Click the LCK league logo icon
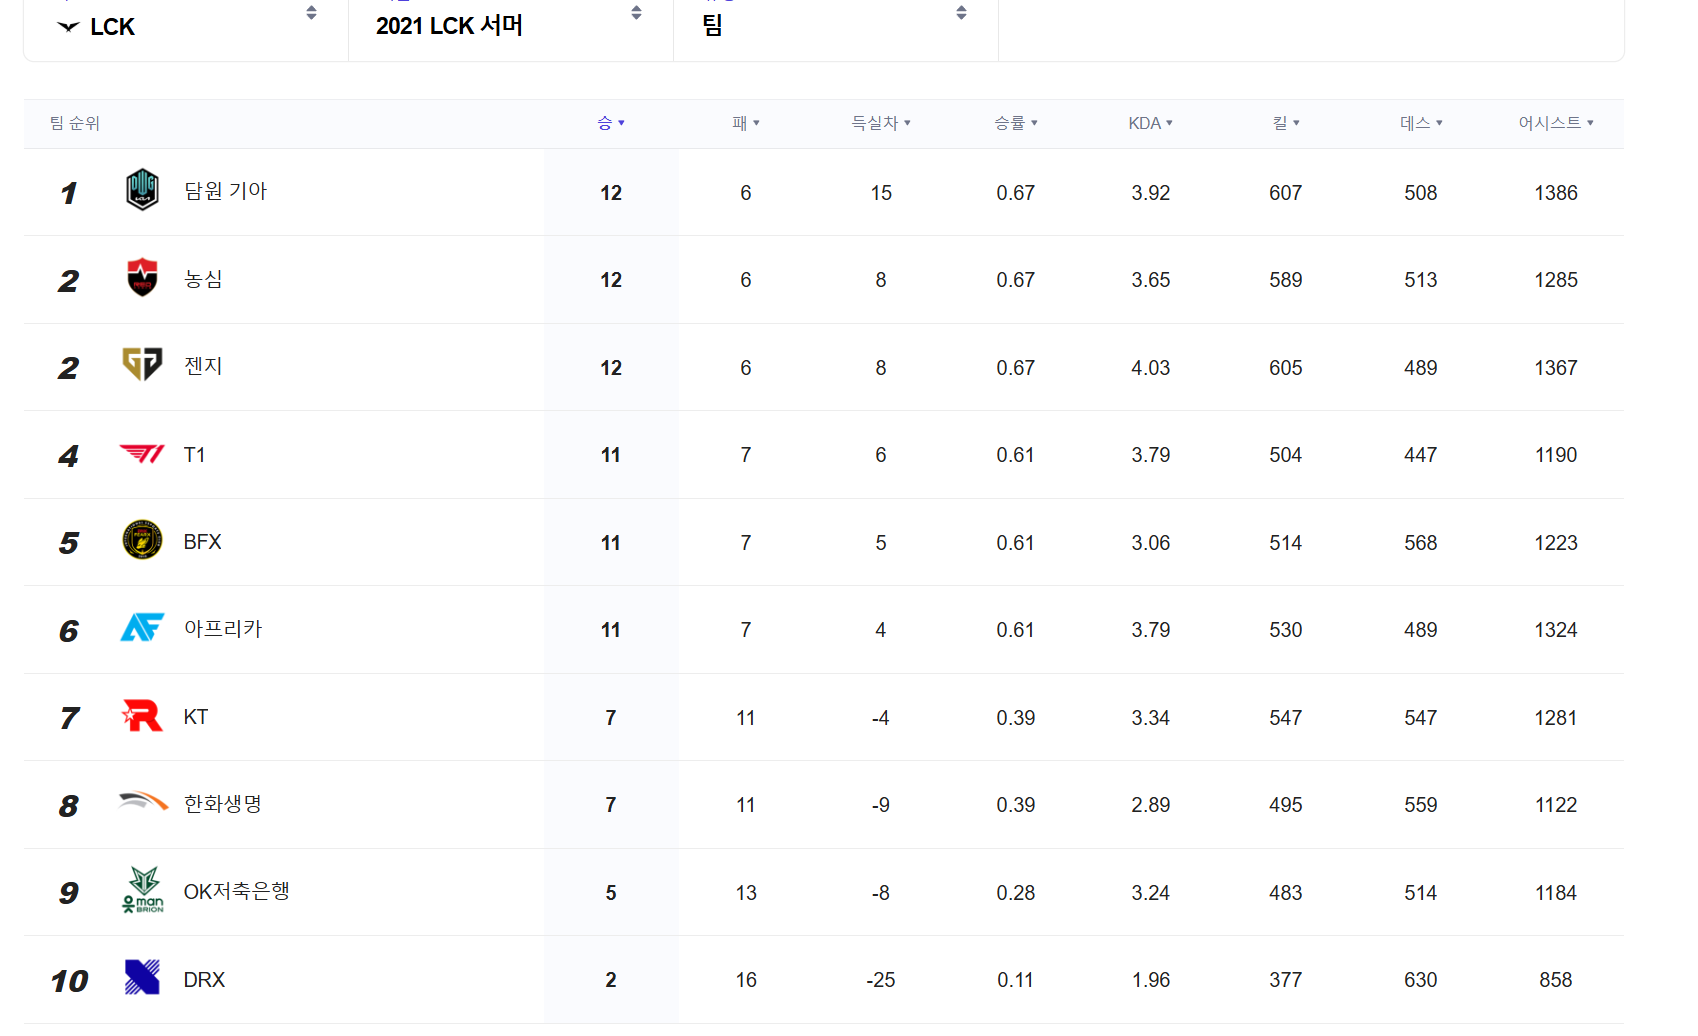1698x1036 pixels. tap(68, 27)
